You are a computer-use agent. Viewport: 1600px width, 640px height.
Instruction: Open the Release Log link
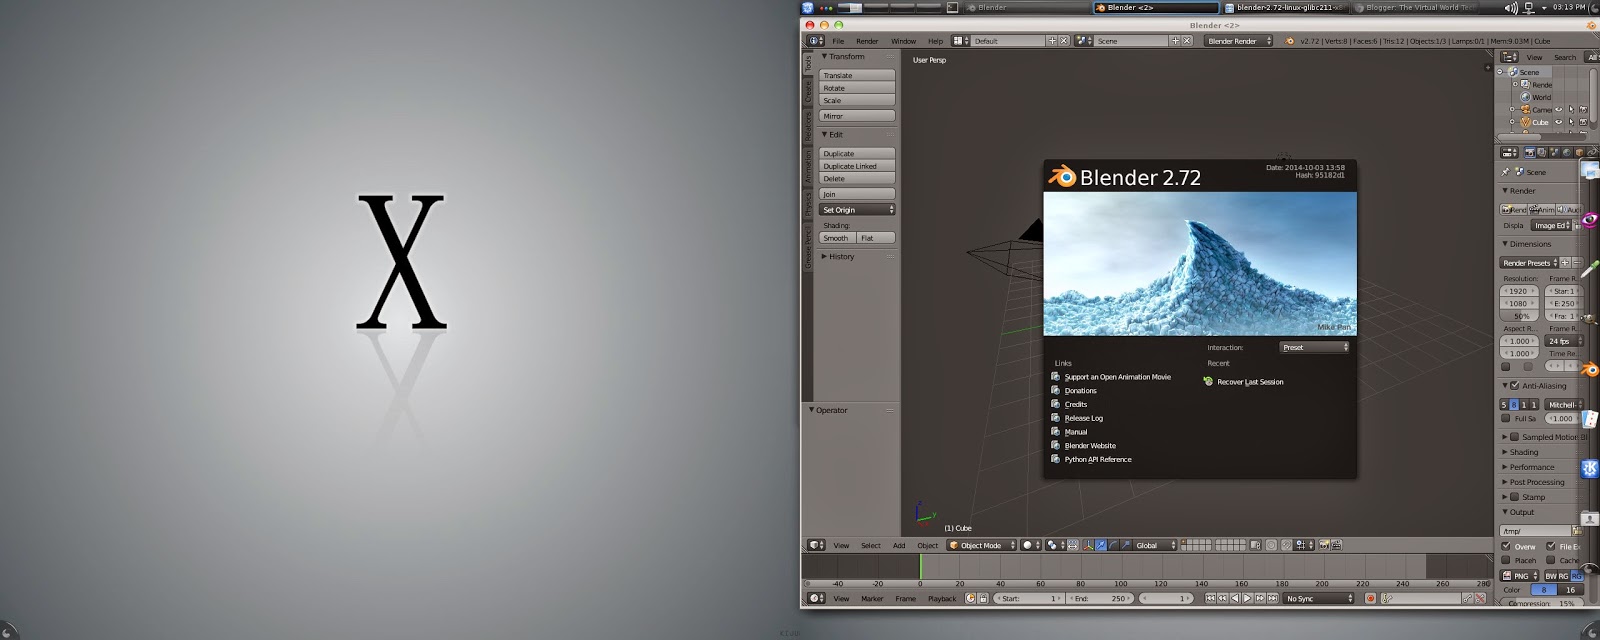tap(1083, 418)
